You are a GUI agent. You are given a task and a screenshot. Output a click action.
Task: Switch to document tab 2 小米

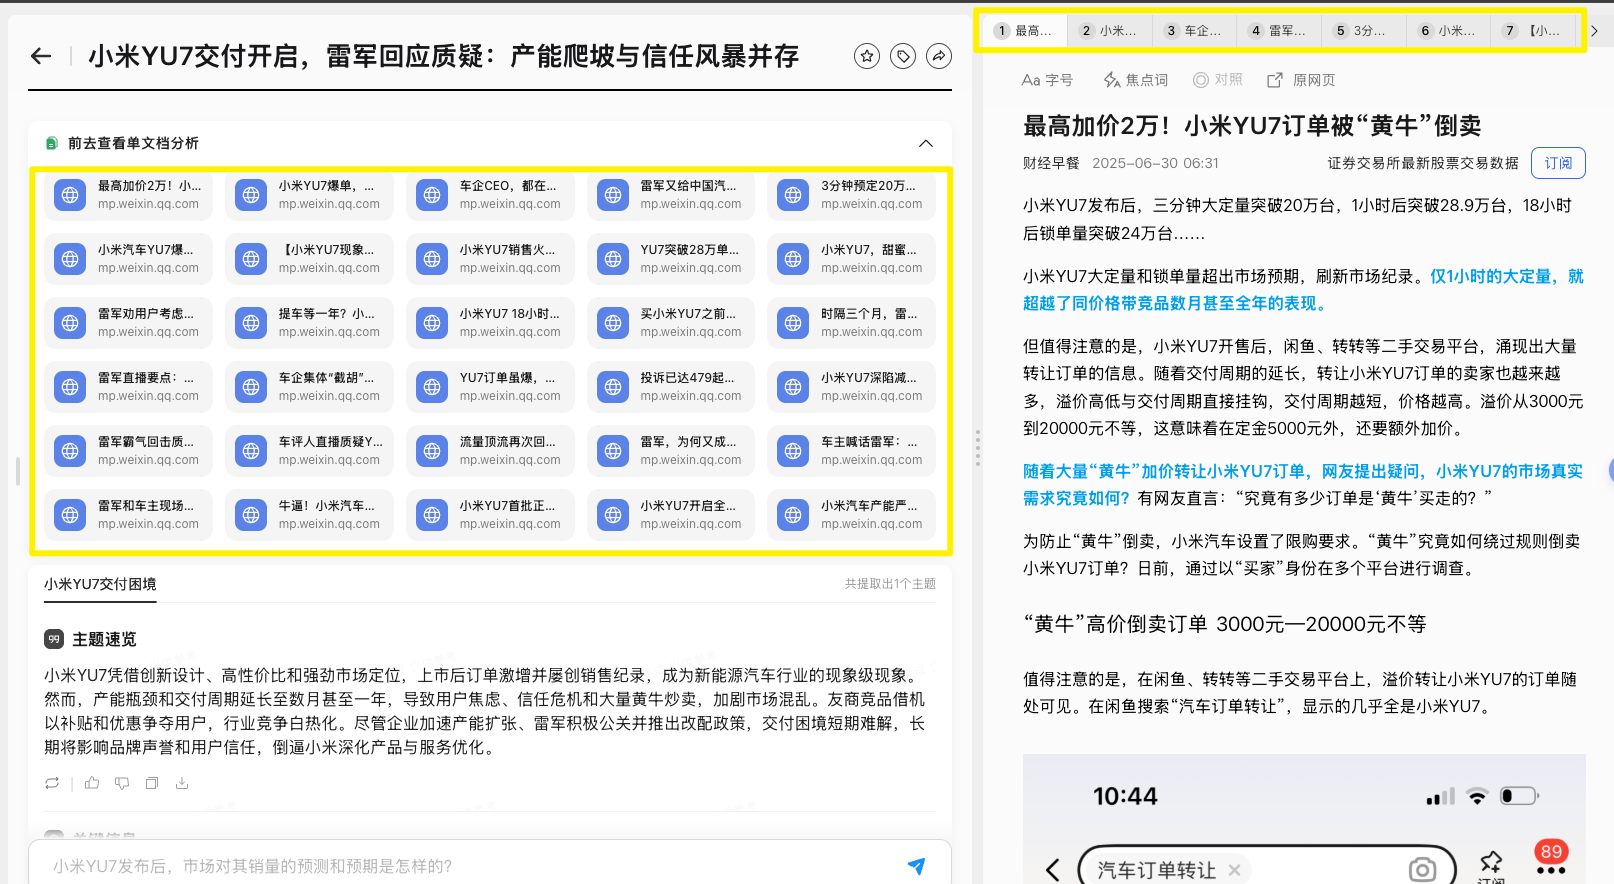click(x=1109, y=31)
